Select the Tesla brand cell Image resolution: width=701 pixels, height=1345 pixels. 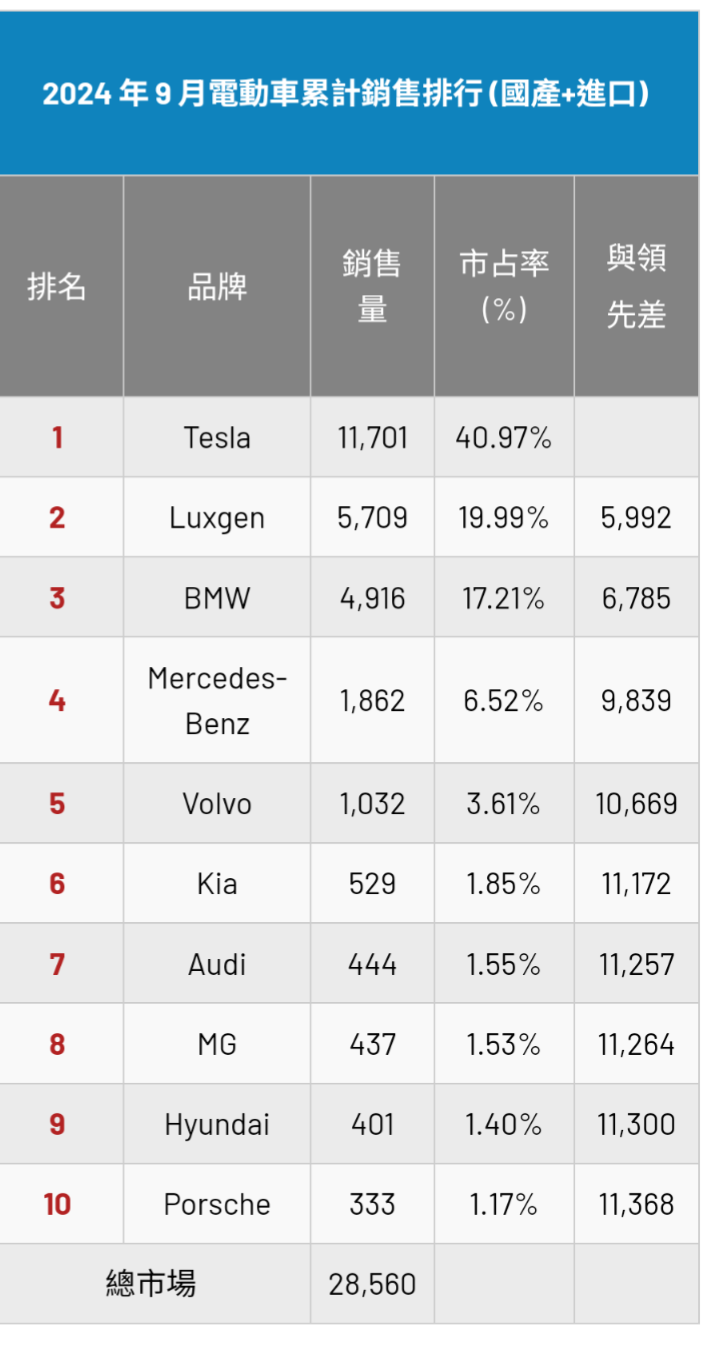point(217,437)
